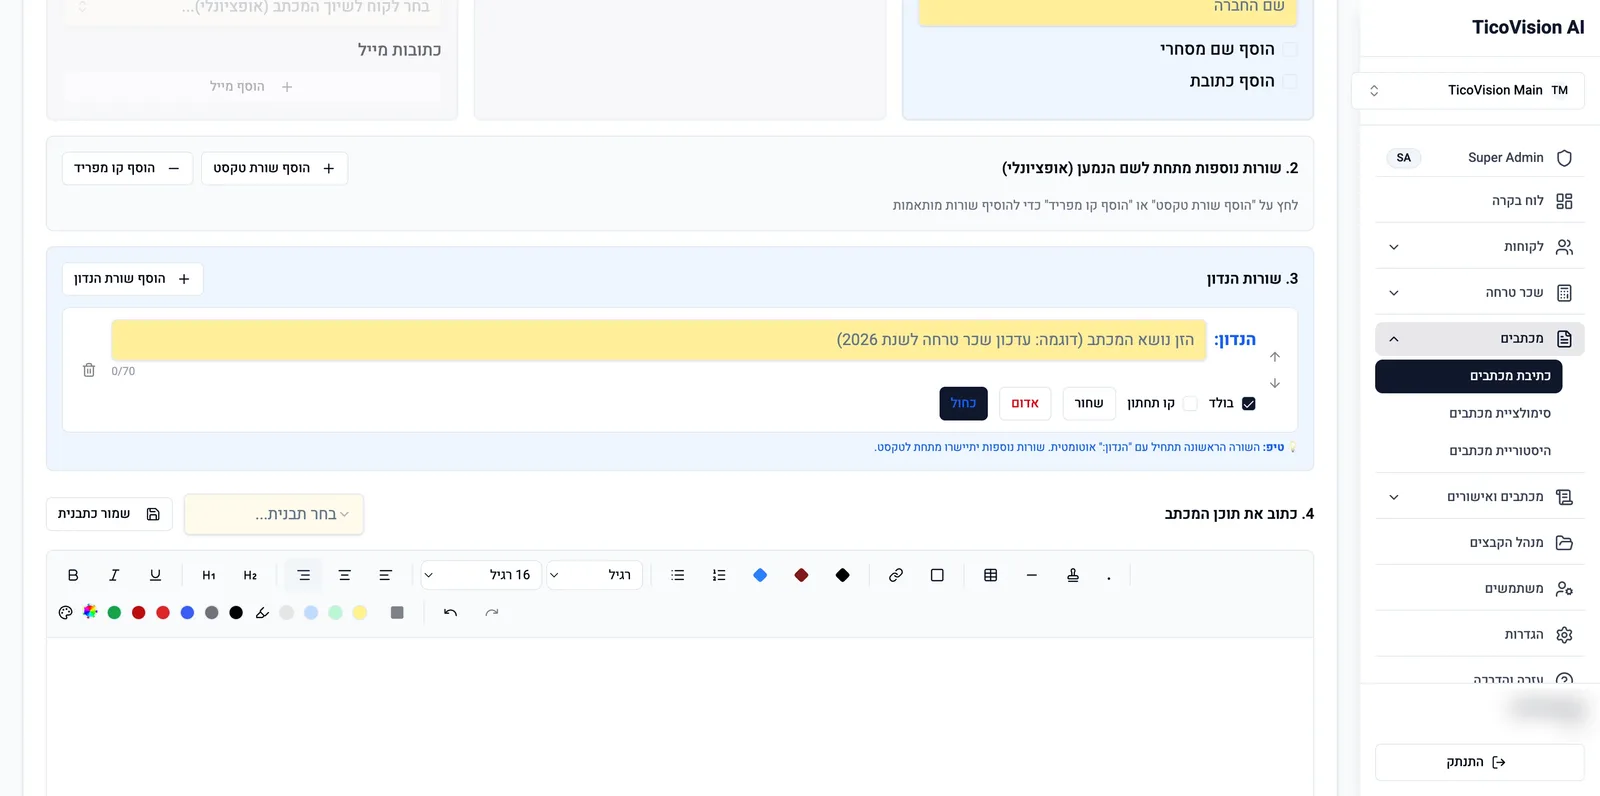
Task: Click the הוסף מייל add email field
Action: [252, 87]
